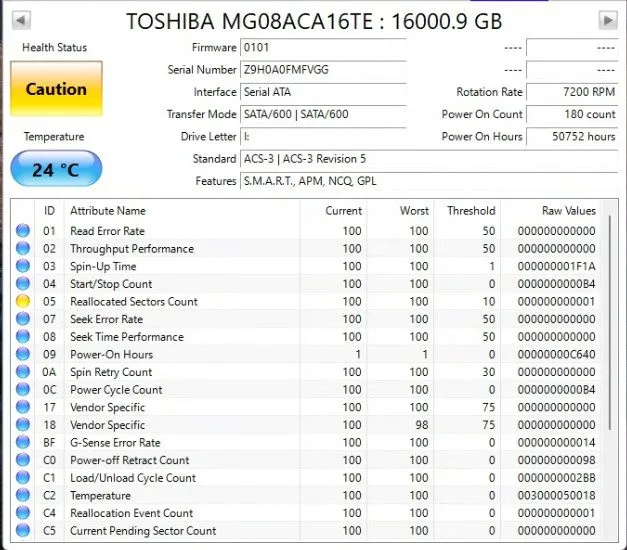This screenshot has width=627, height=550.
Task: Click the Load/Unload Cycle Count status orb
Action: pos(23,477)
